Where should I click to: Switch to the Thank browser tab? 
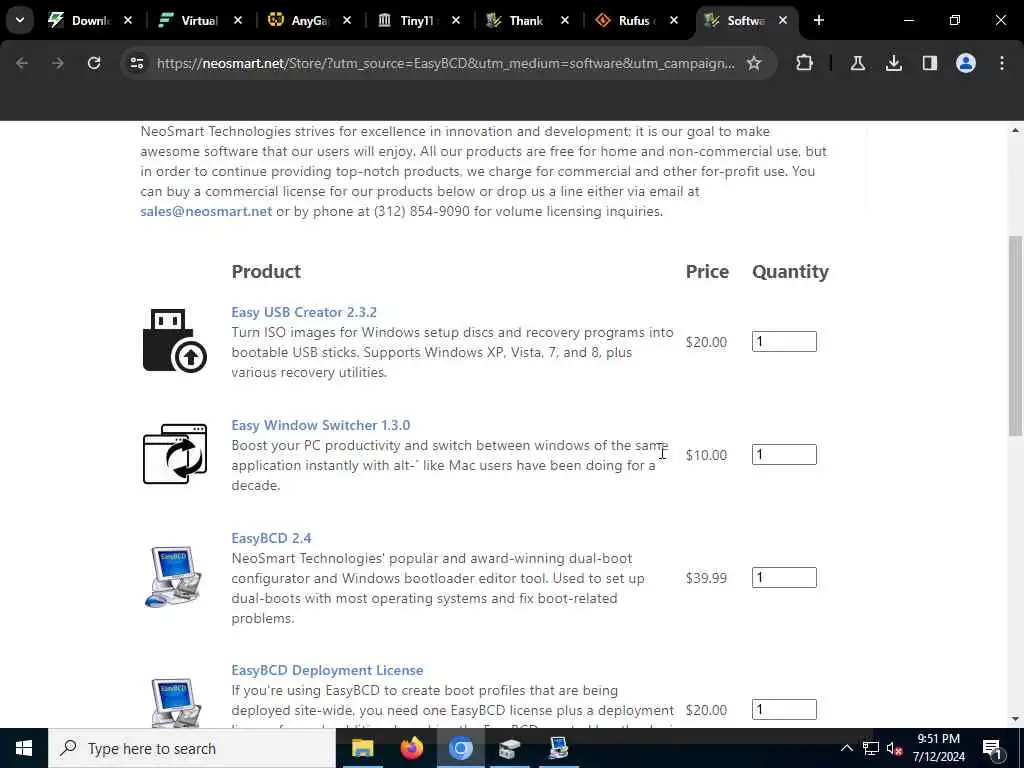pyautogui.click(x=526, y=20)
